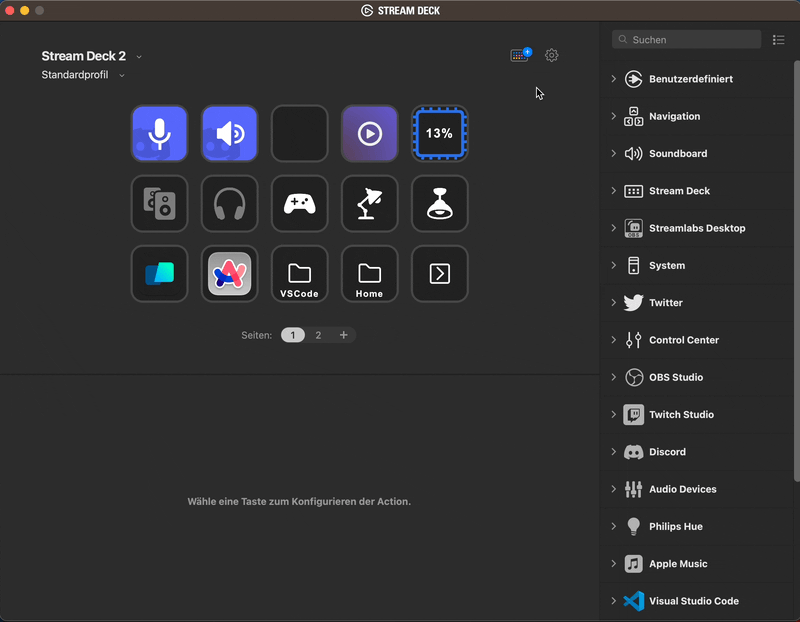Expand the System category
Viewport: 800px width, 622px height.
pos(614,265)
